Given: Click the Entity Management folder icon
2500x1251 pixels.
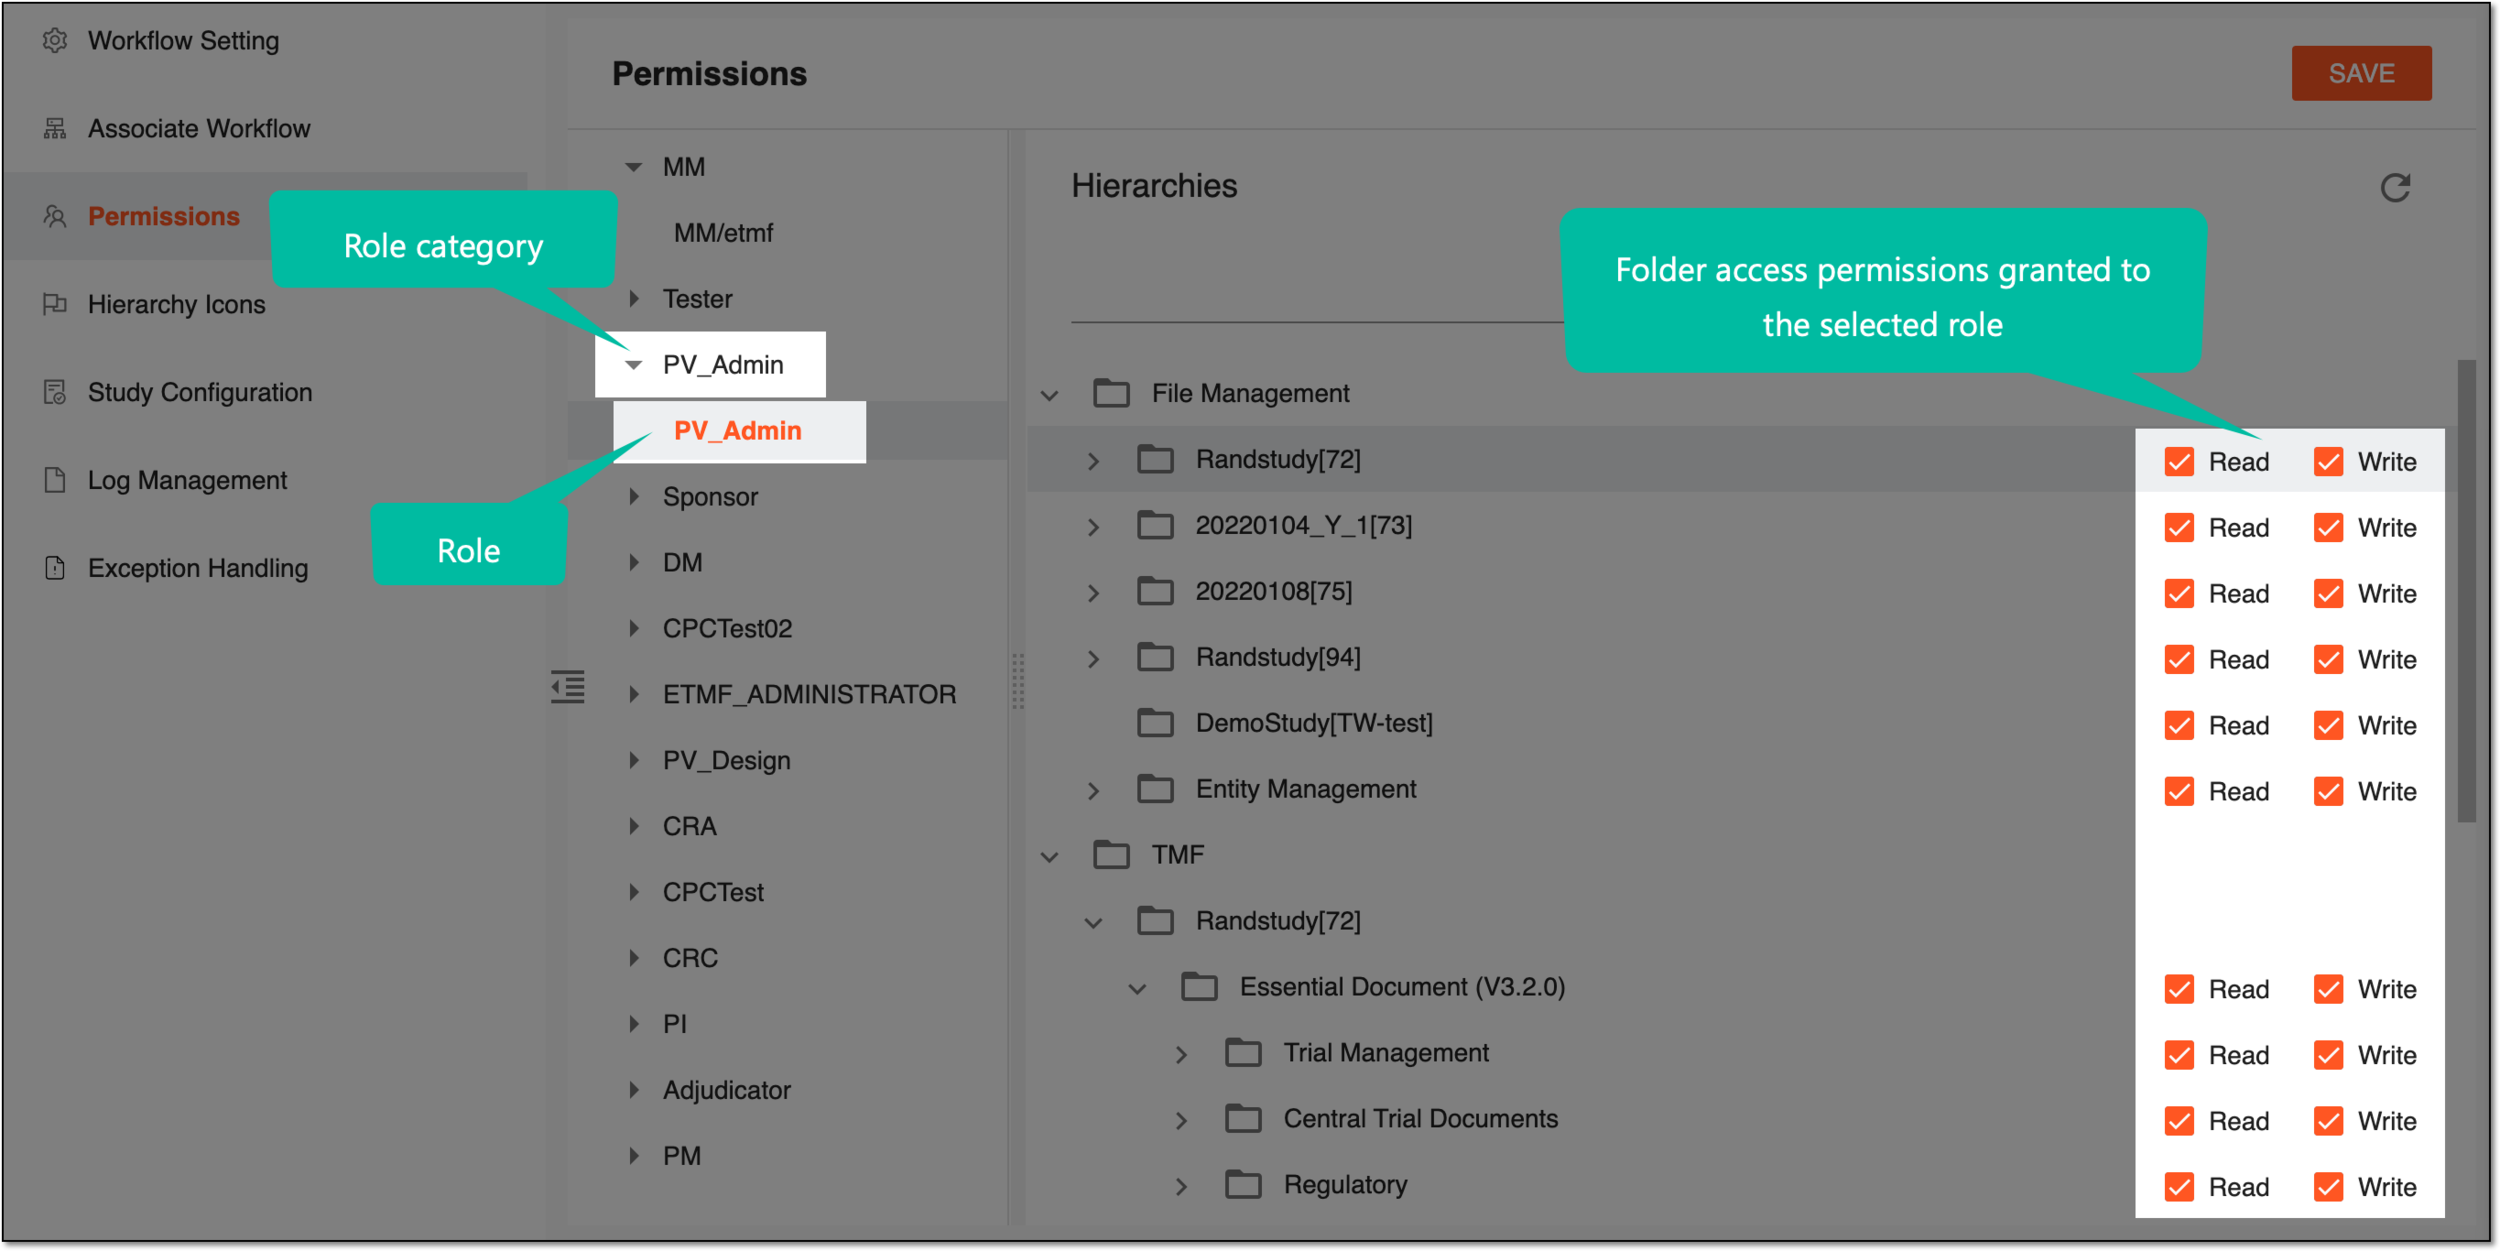Looking at the screenshot, I should 1155,789.
